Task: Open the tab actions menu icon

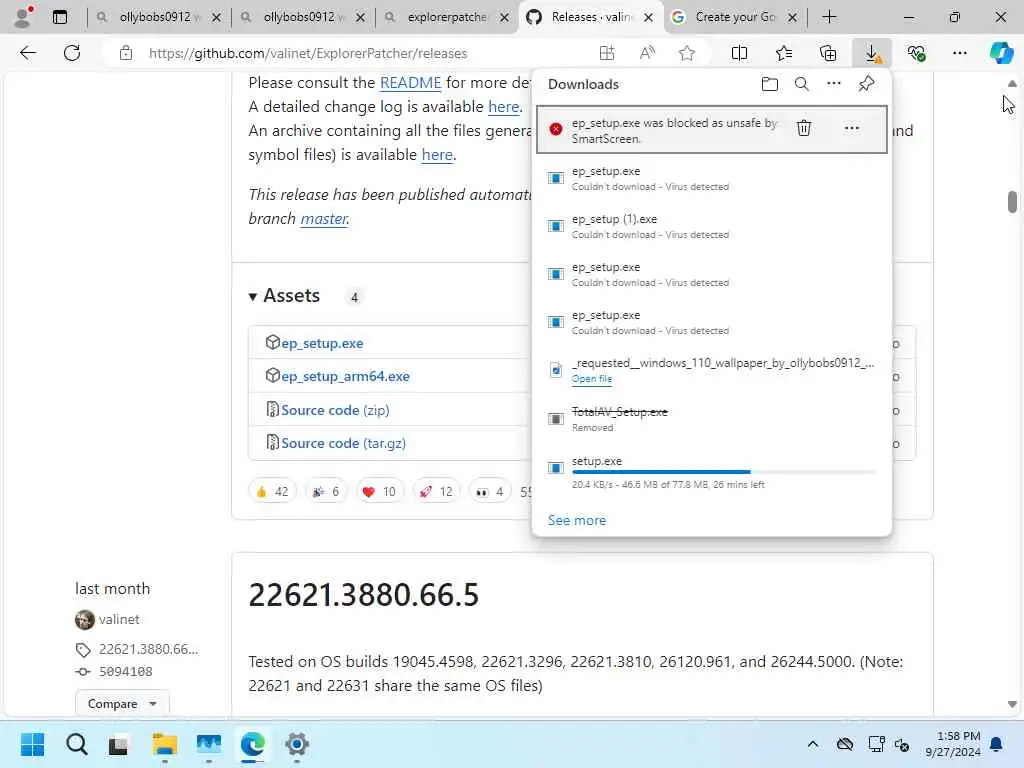Action: [59, 17]
